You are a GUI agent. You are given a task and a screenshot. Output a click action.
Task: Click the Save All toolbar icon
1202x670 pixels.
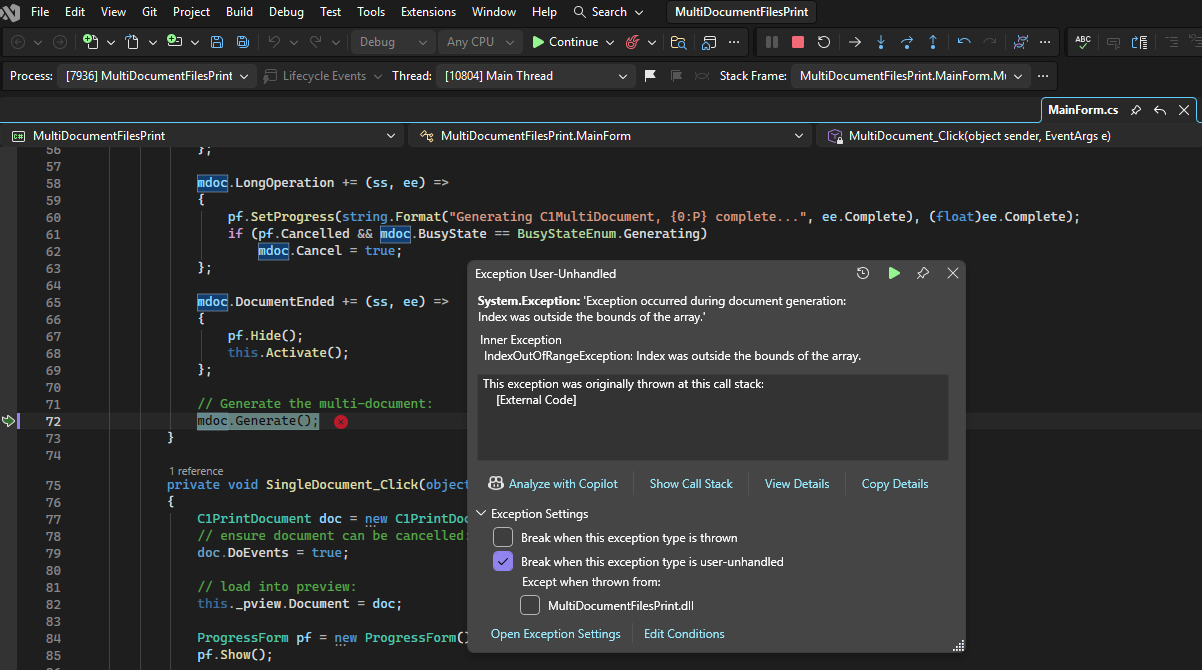242,42
